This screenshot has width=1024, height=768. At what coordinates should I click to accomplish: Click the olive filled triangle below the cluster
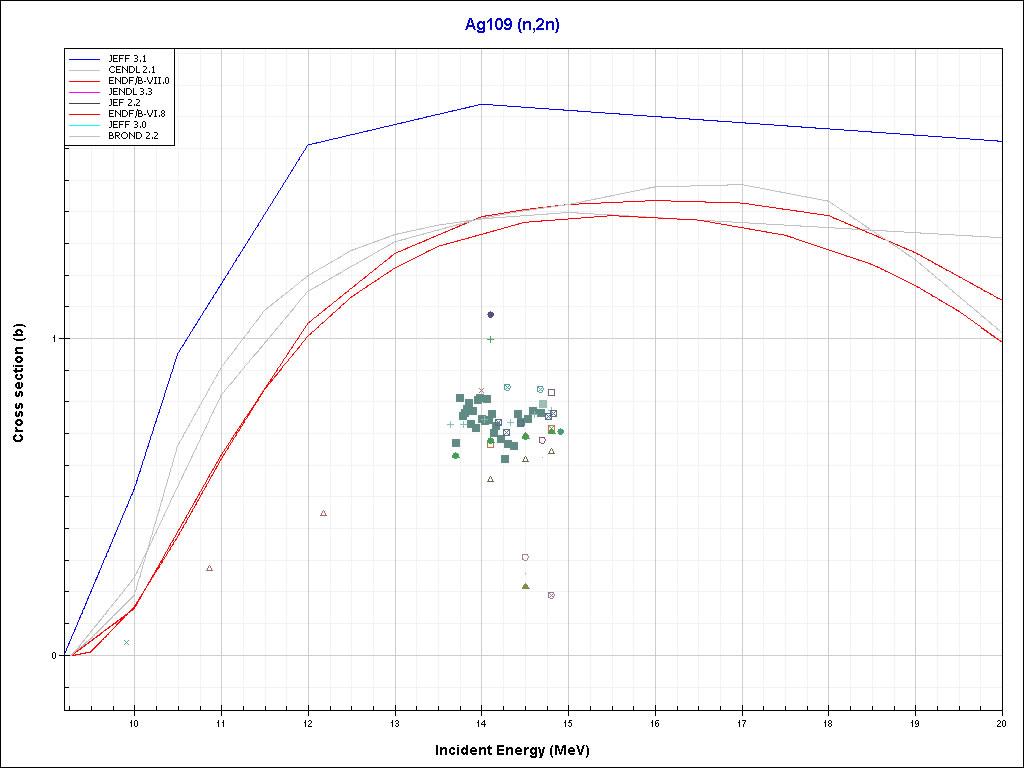(x=525, y=586)
